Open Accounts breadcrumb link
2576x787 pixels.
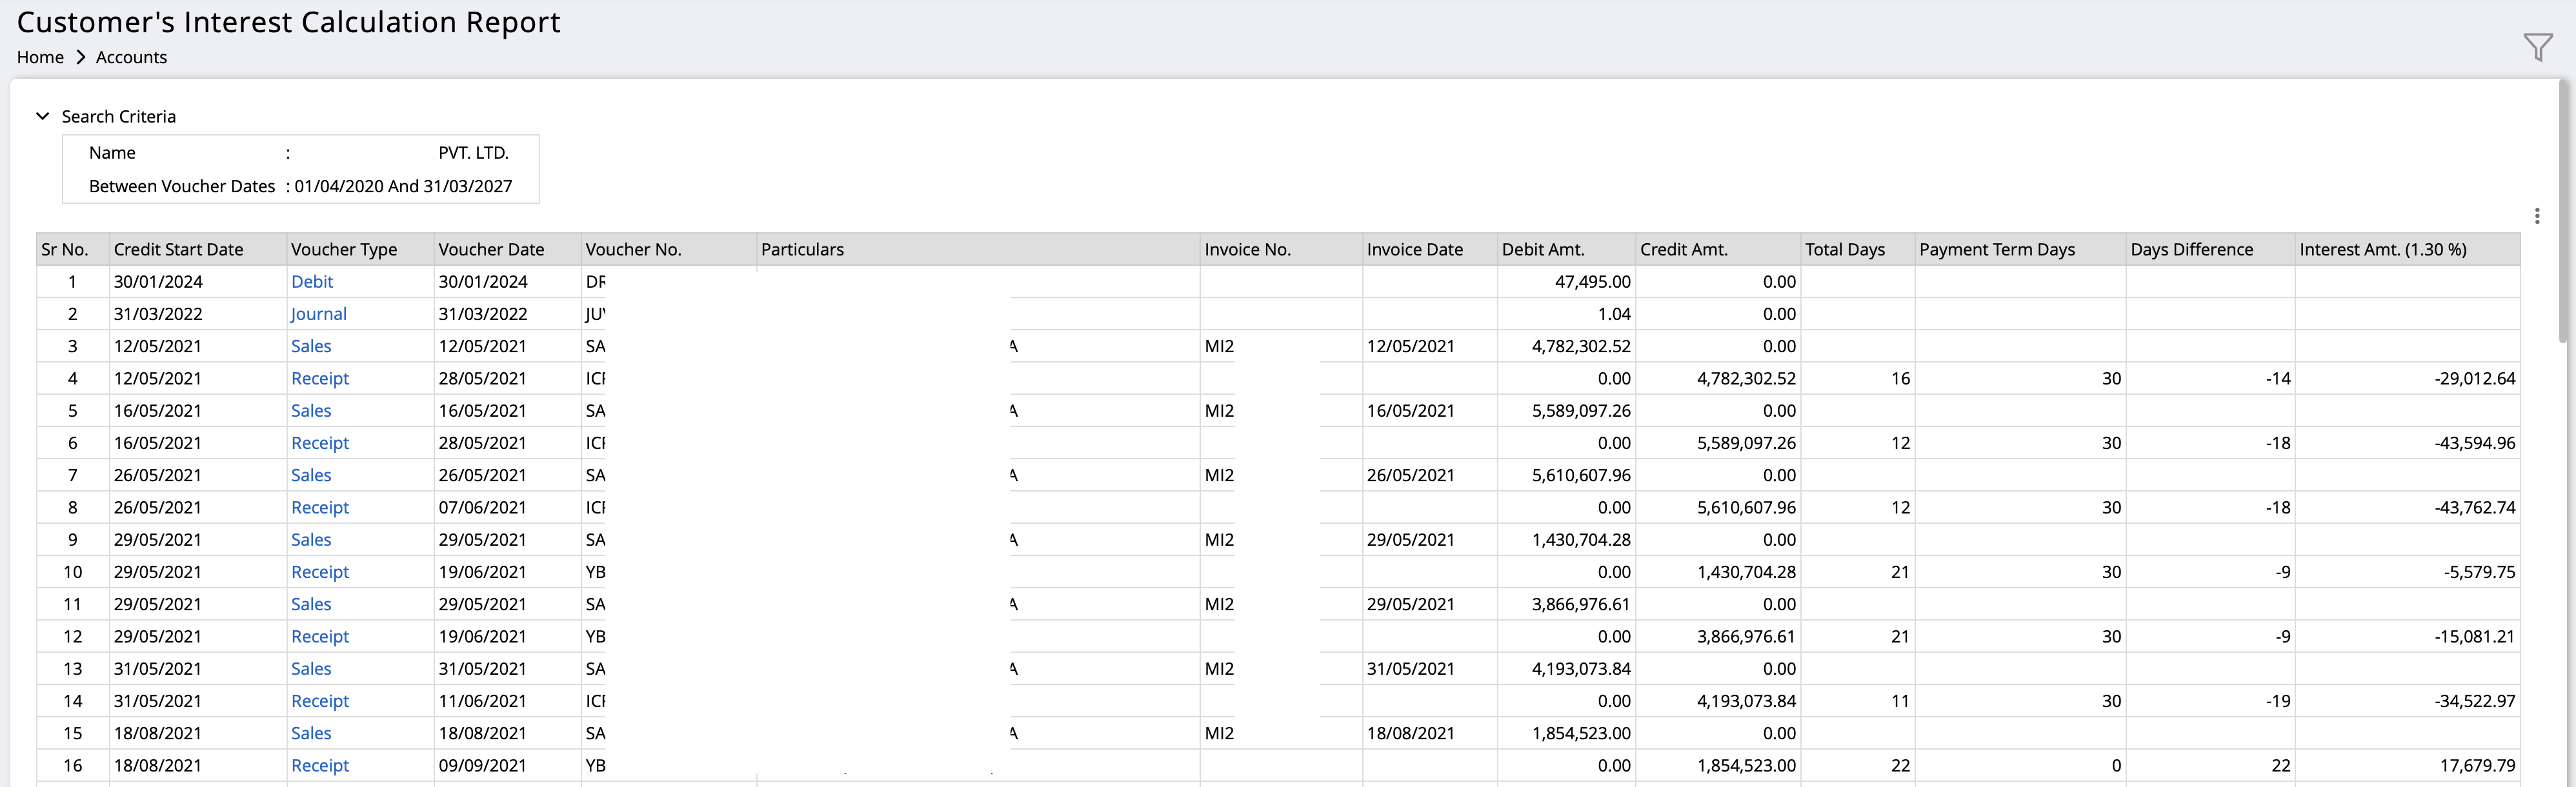[x=131, y=57]
